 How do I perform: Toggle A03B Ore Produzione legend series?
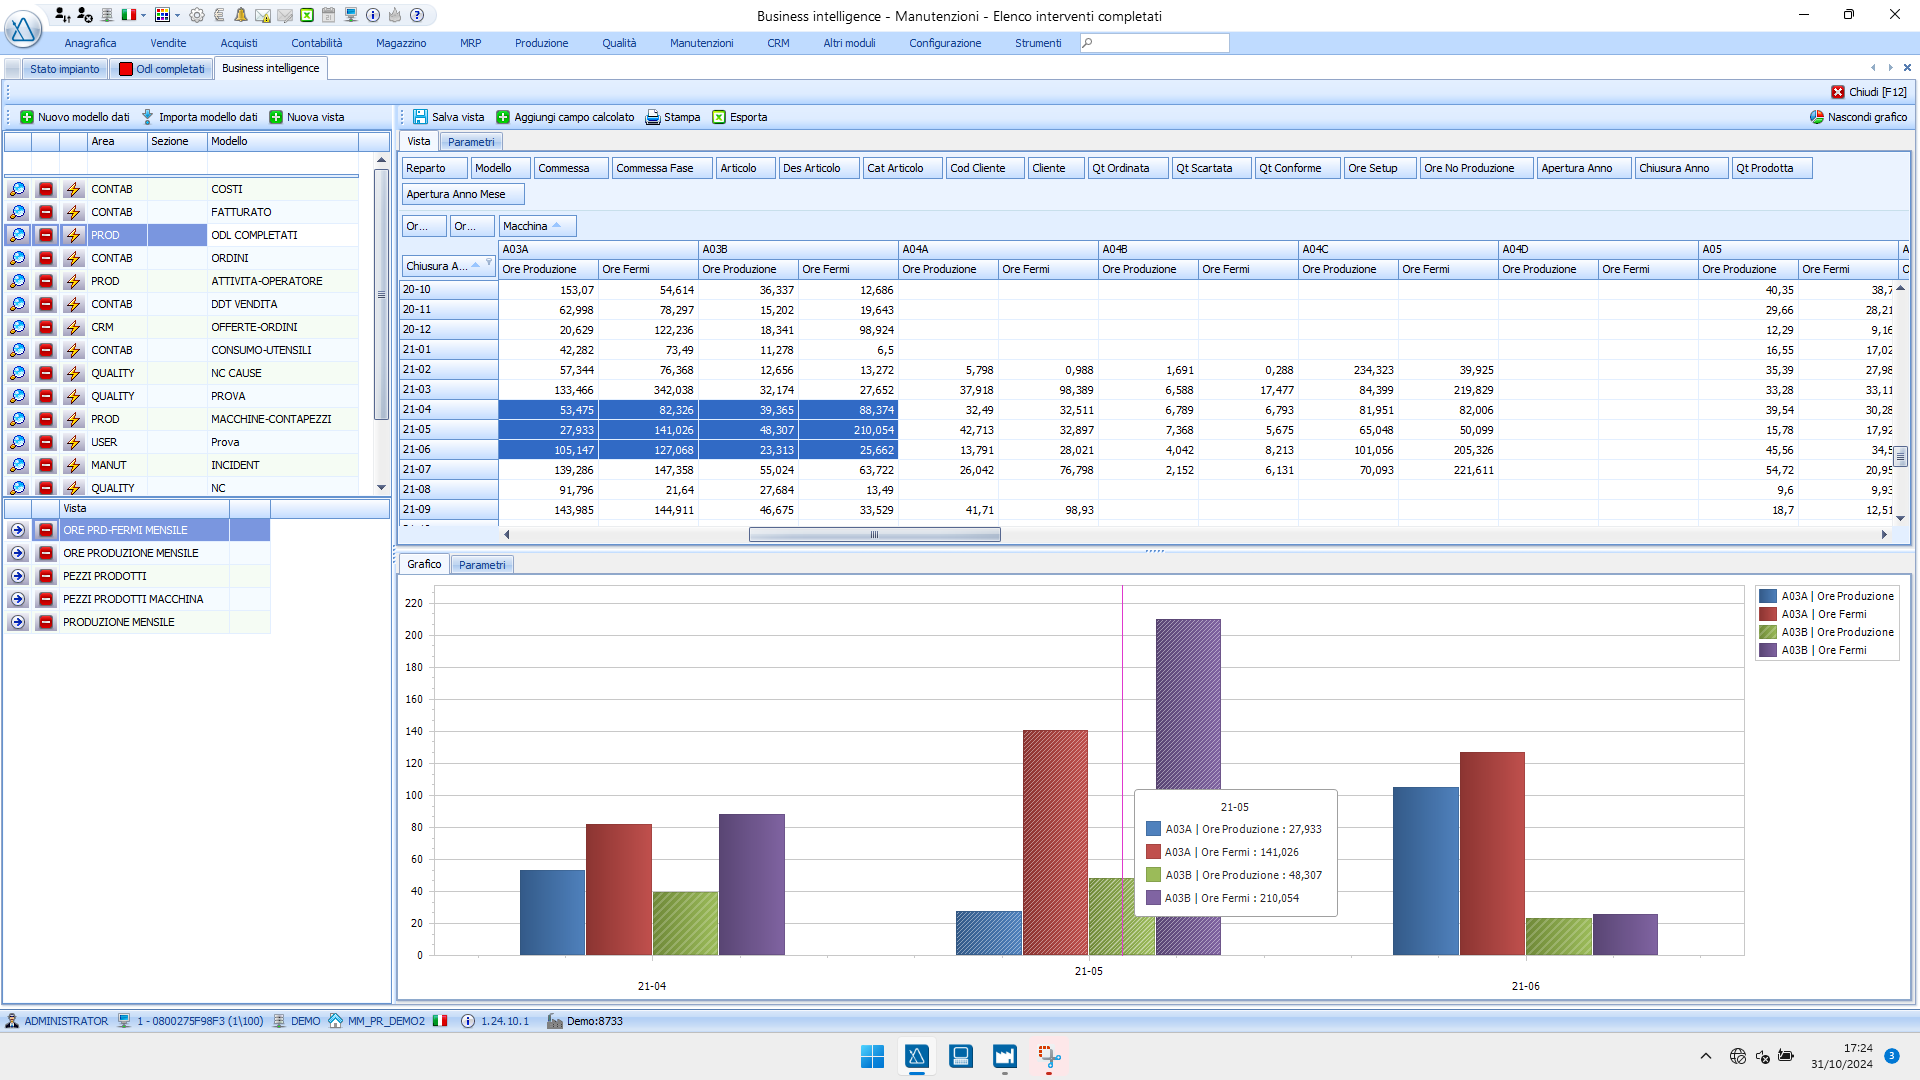coord(1827,632)
